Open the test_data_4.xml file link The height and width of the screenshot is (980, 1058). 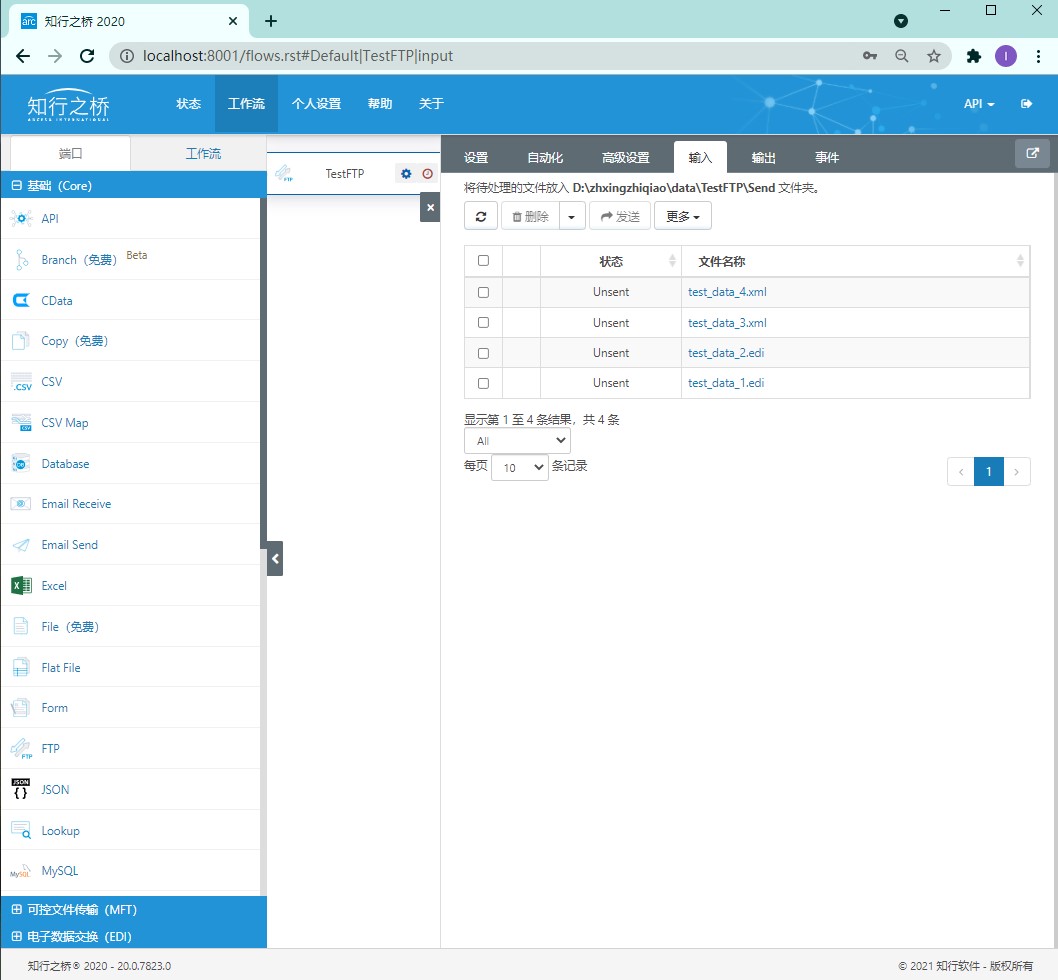tap(727, 292)
